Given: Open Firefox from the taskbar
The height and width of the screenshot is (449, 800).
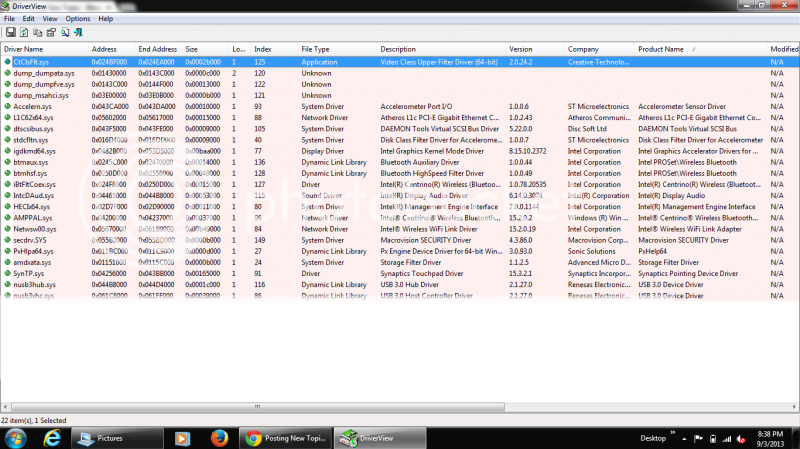Looking at the screenshot, I should 217,438.
